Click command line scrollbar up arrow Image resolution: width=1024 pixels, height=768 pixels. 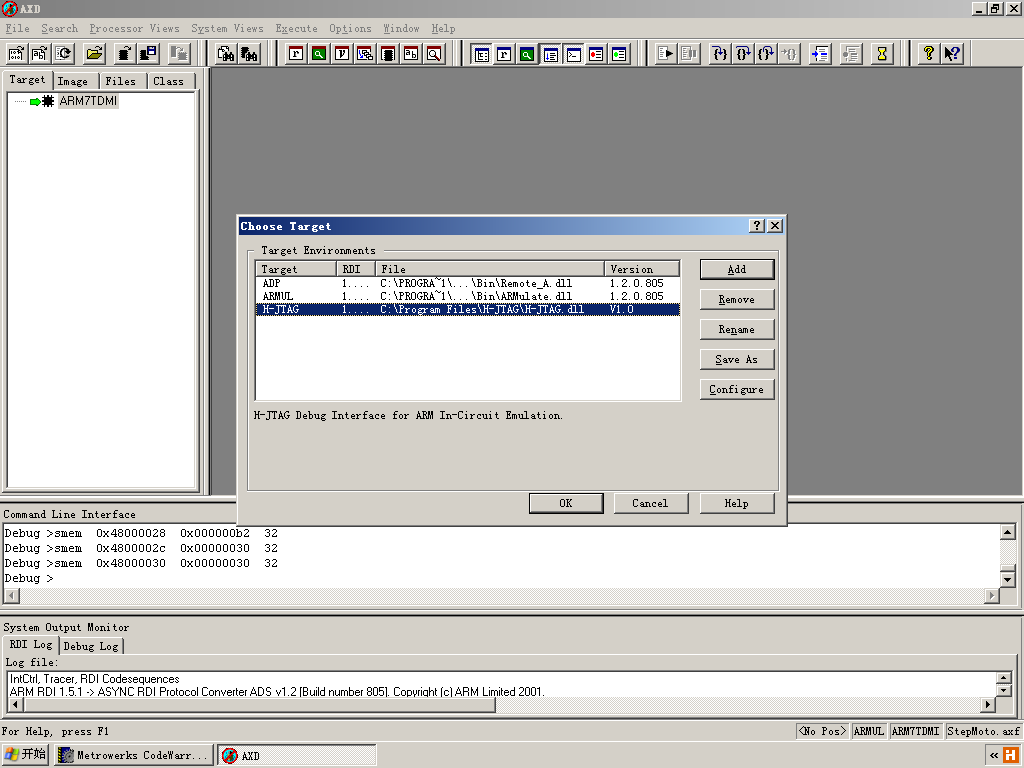[1008, 532]
